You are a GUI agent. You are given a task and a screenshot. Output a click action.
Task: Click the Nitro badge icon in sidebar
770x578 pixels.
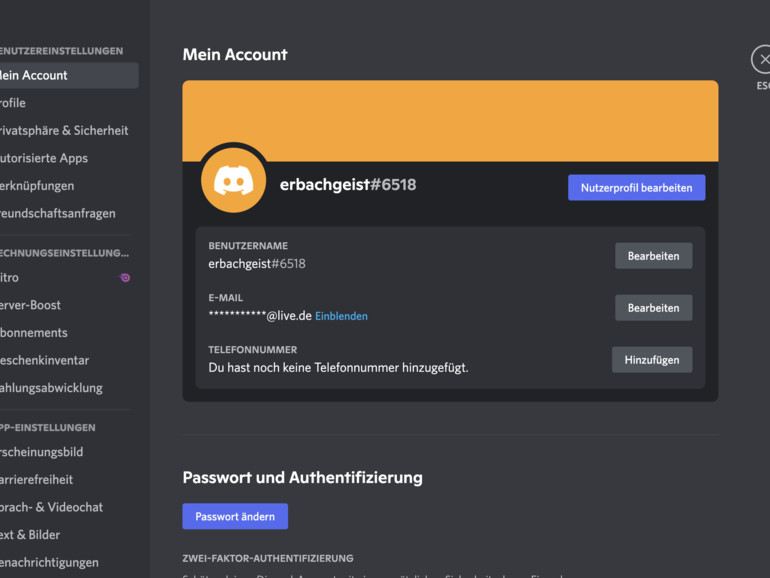point(125,277)
